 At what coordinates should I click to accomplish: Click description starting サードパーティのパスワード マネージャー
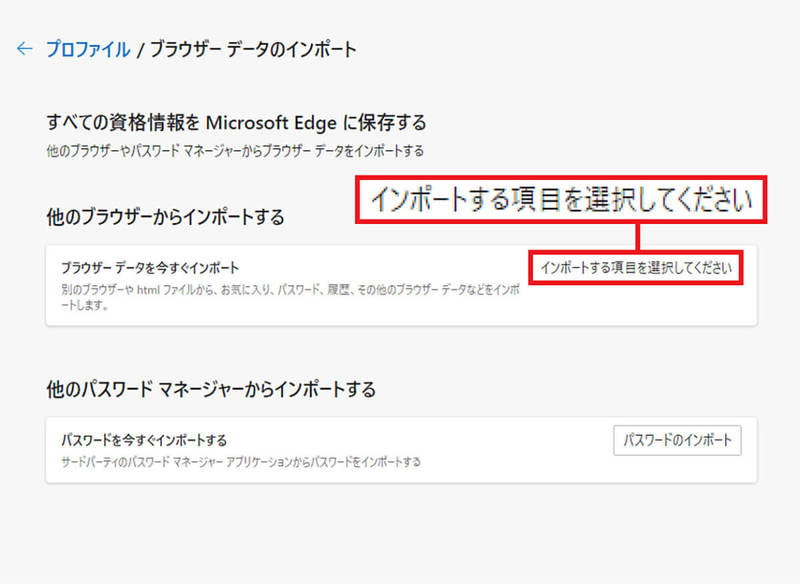click(x=241, y=462)
